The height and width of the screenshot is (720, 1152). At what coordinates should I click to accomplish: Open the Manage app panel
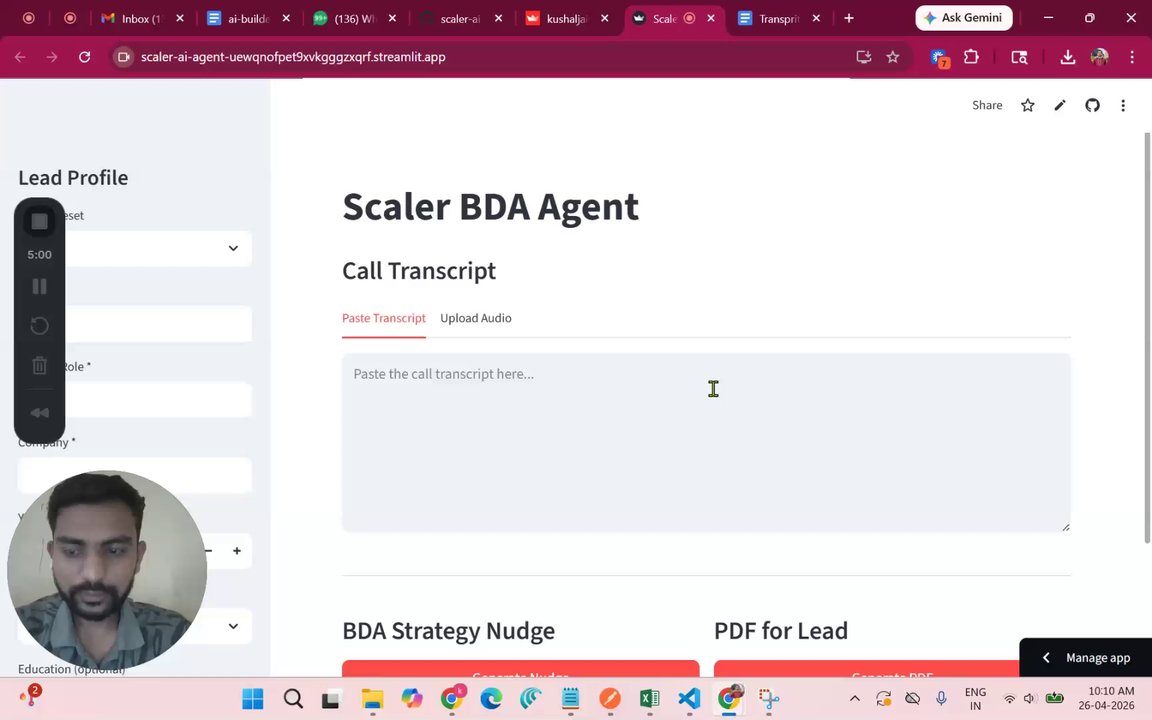(x=1085, y=658)
